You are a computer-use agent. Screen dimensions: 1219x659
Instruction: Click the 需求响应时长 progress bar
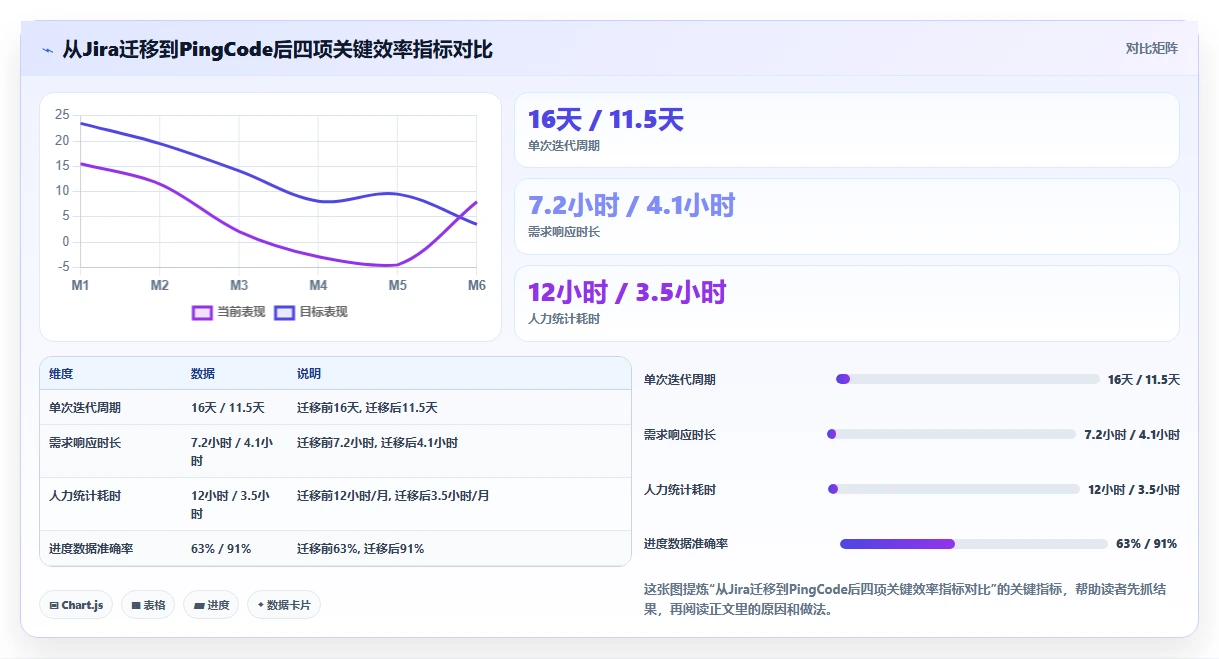point(951,434)
